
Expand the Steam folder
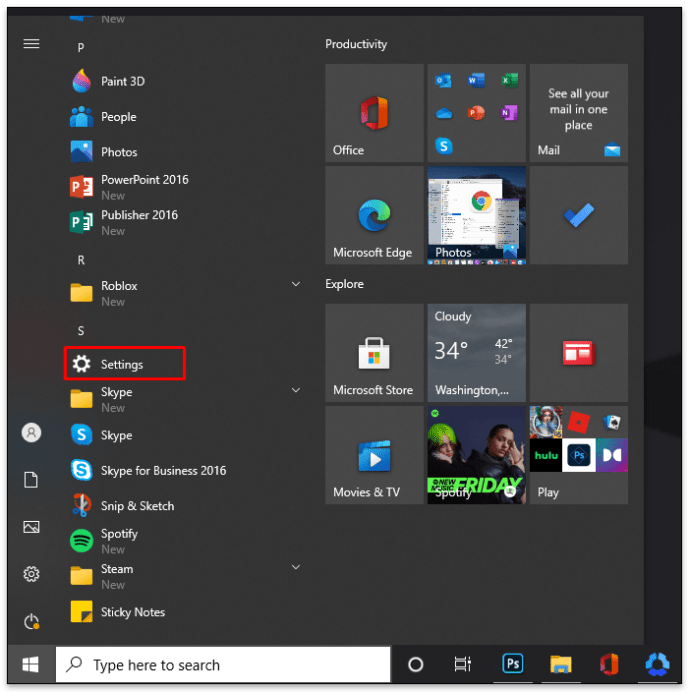(296, 567)
